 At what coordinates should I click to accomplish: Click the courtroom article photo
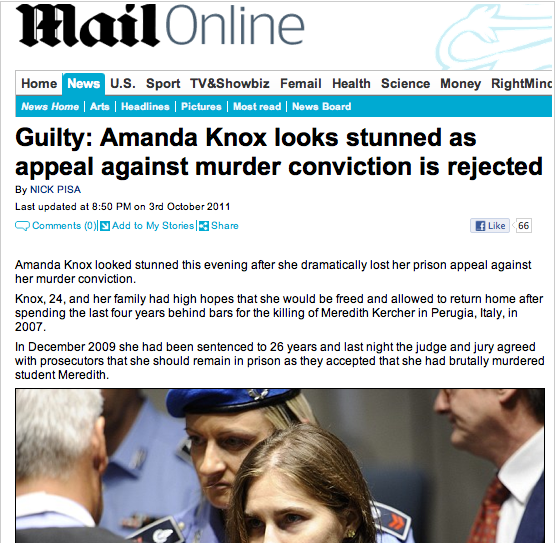pyautogui.click(x=280, y=465)
